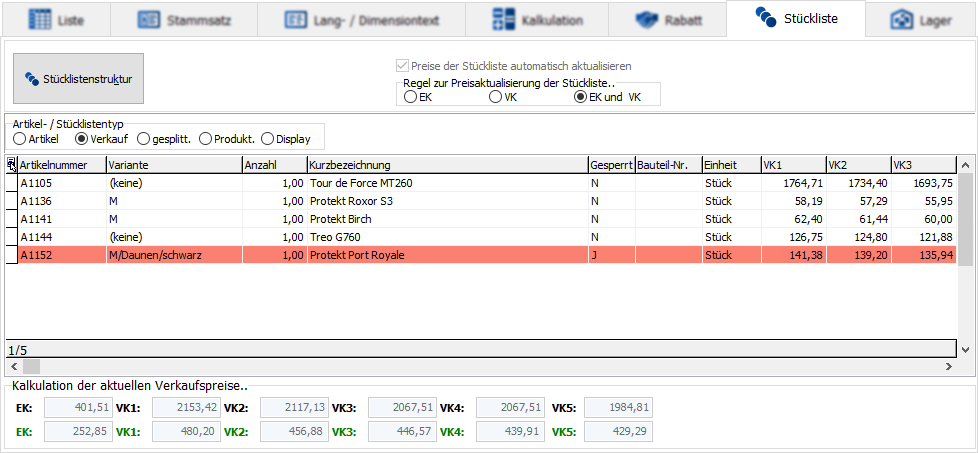
Task: Open the Lager tab
Action: click(921, 19)
